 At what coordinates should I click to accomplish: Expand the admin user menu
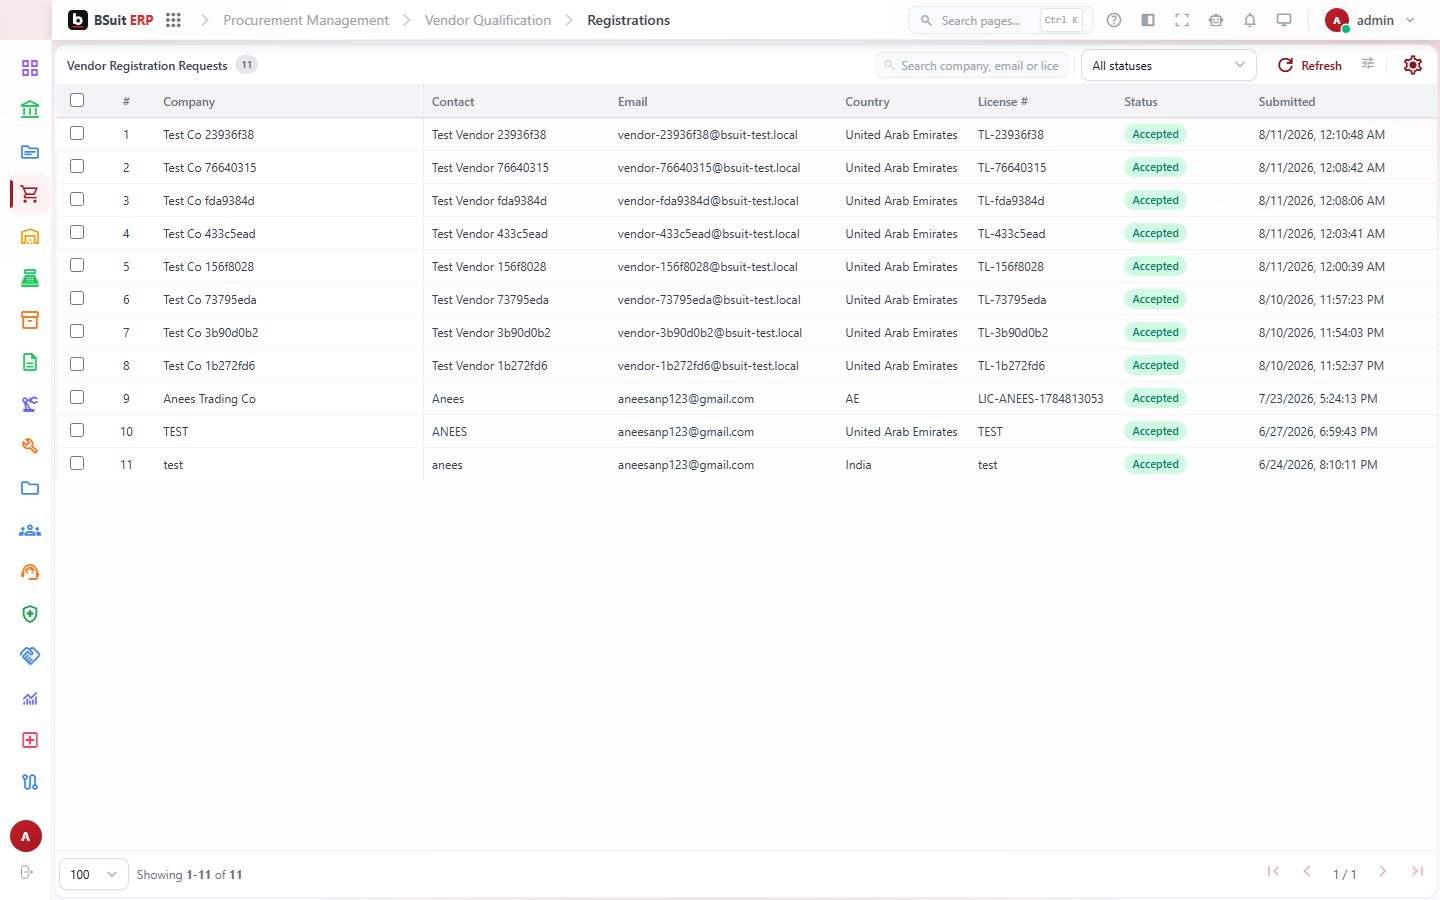tap(1369, 20)
